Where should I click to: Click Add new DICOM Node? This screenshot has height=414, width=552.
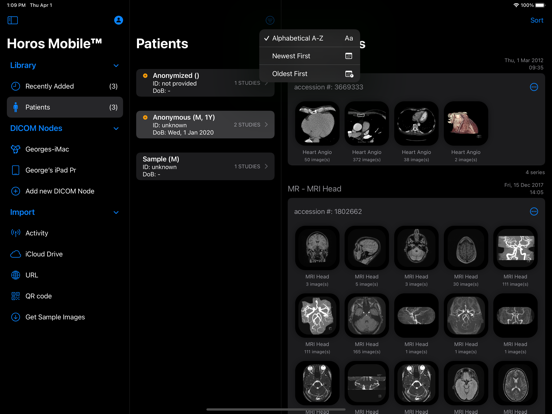tap(65, 191)
